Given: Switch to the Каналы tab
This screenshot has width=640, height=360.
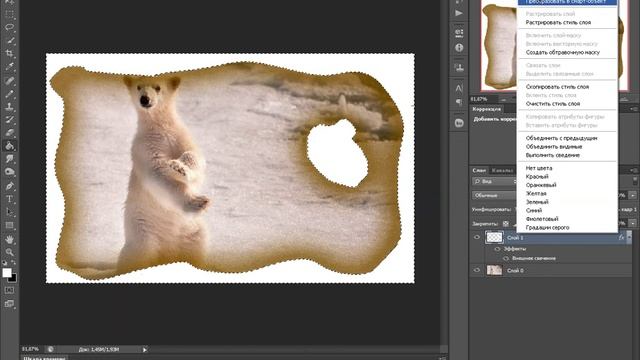Looking at the screenshot, I should point(501,170).
